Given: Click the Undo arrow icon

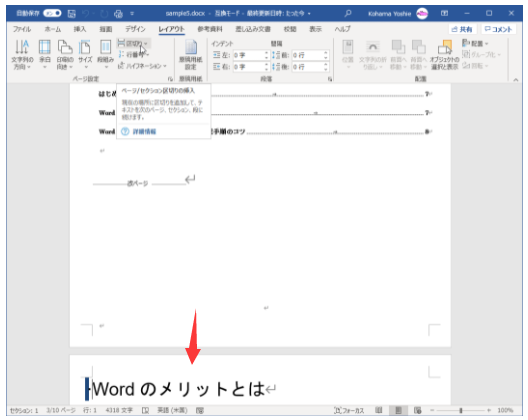Looking at the screenshot, I should [x=86, y=13].
